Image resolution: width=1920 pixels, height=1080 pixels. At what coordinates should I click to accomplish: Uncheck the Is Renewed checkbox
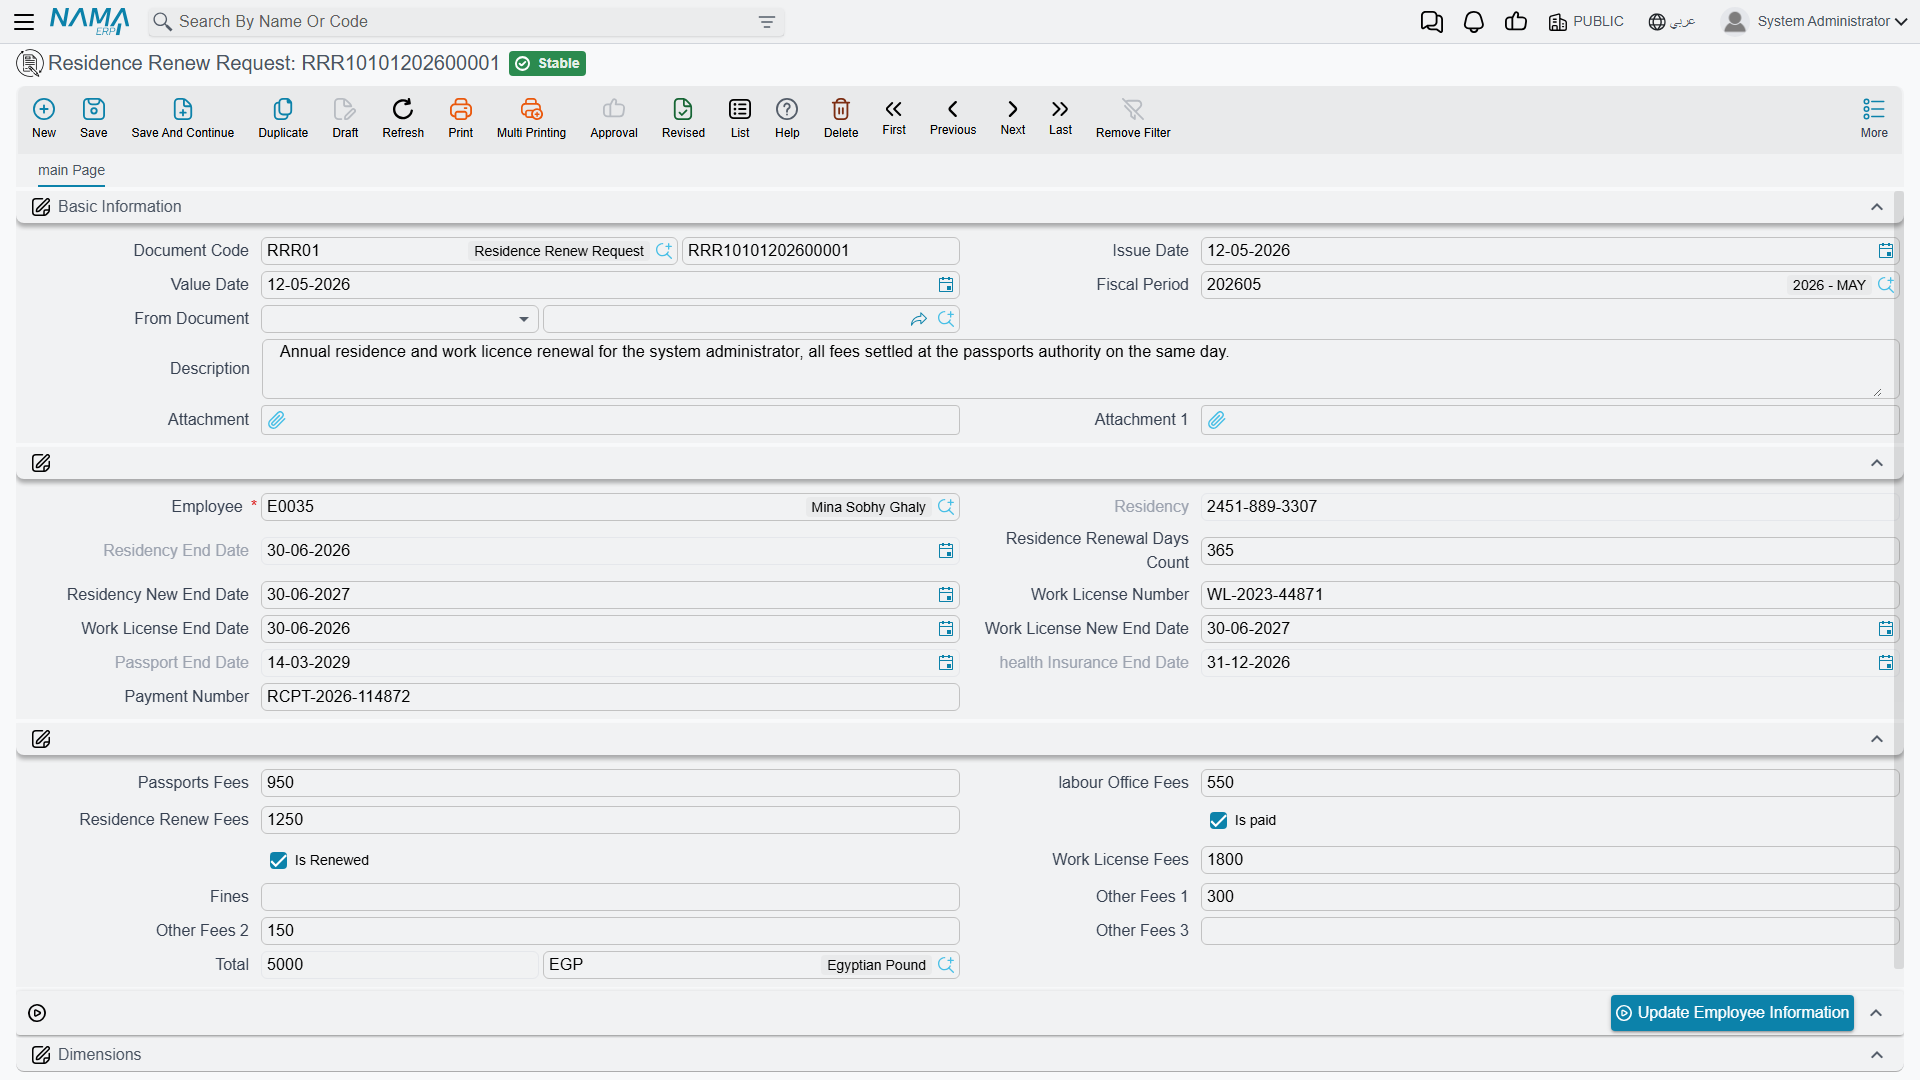[x=278, y=860]
